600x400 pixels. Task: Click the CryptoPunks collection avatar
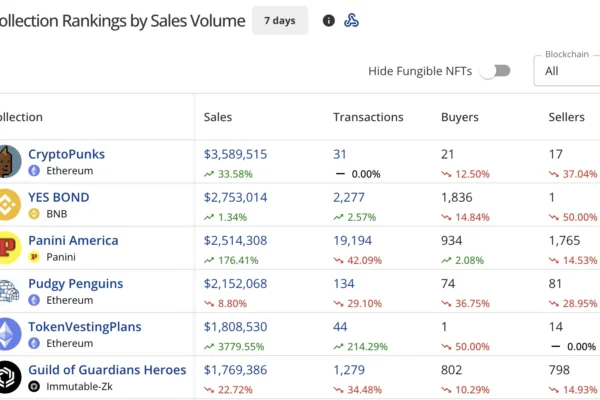[x=6, y=161]
